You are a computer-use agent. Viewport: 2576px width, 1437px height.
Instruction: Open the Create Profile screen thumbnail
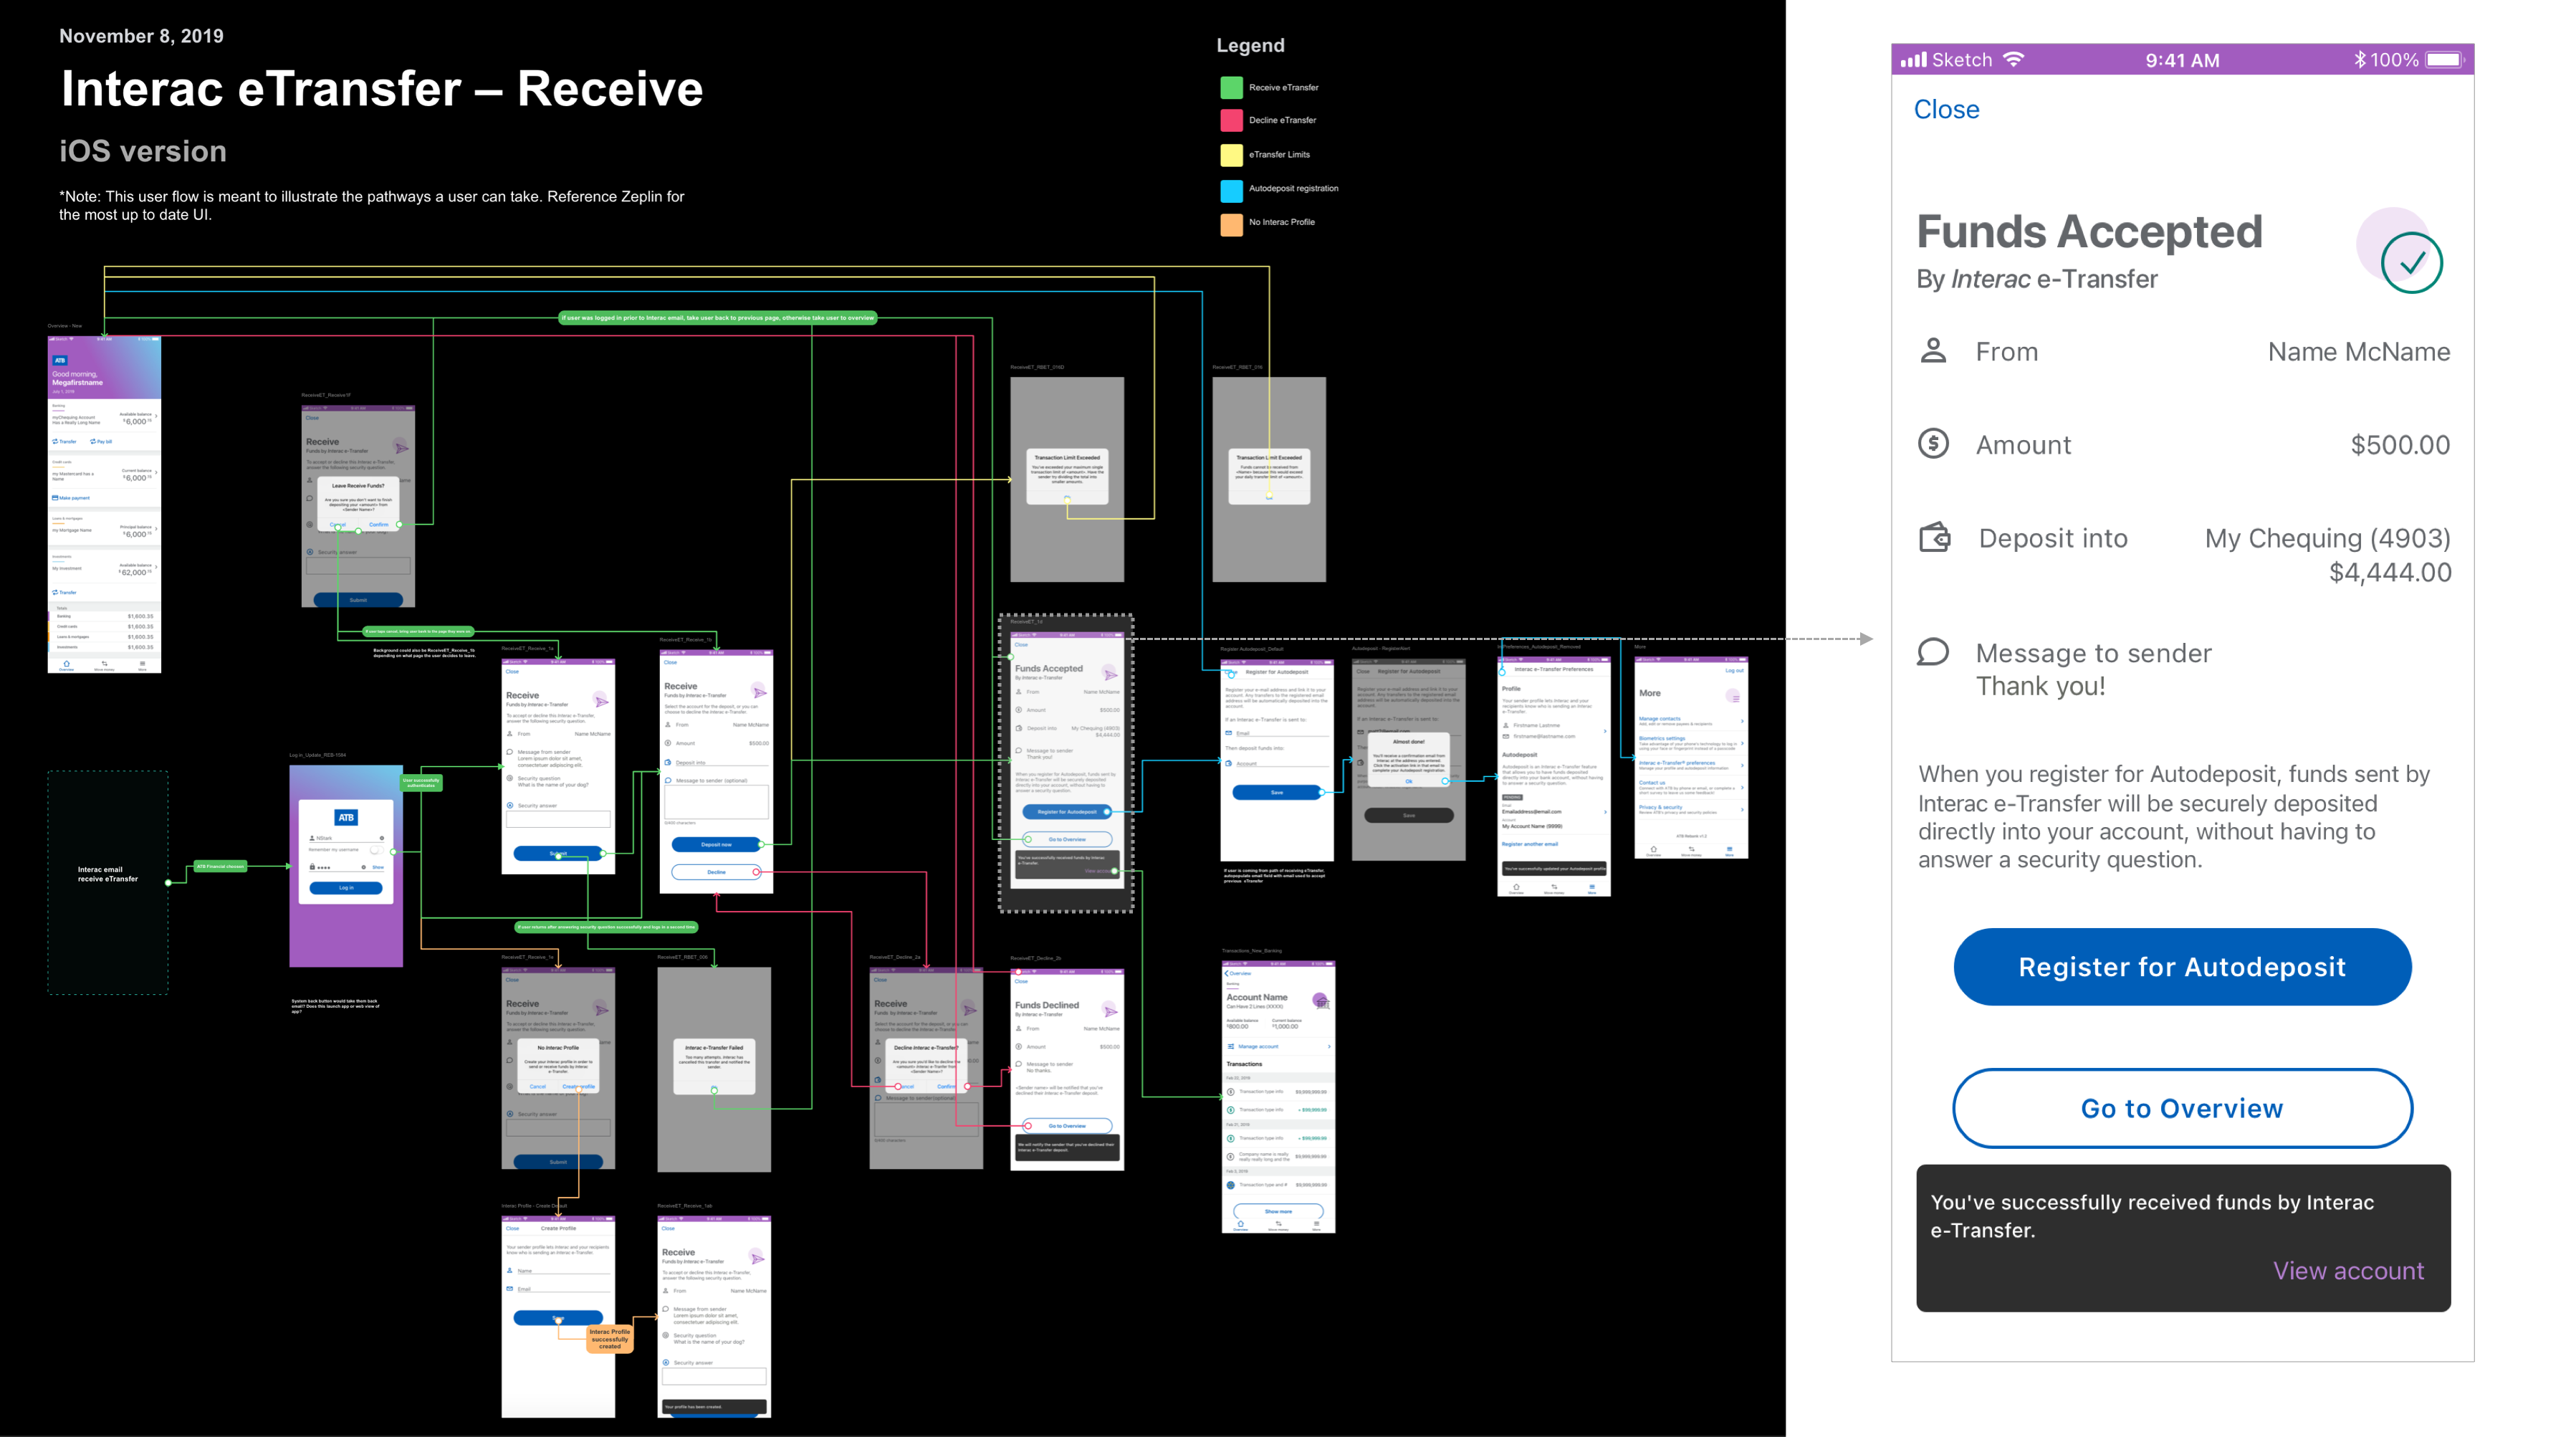pyautogui.click(x=558, y=1316)
